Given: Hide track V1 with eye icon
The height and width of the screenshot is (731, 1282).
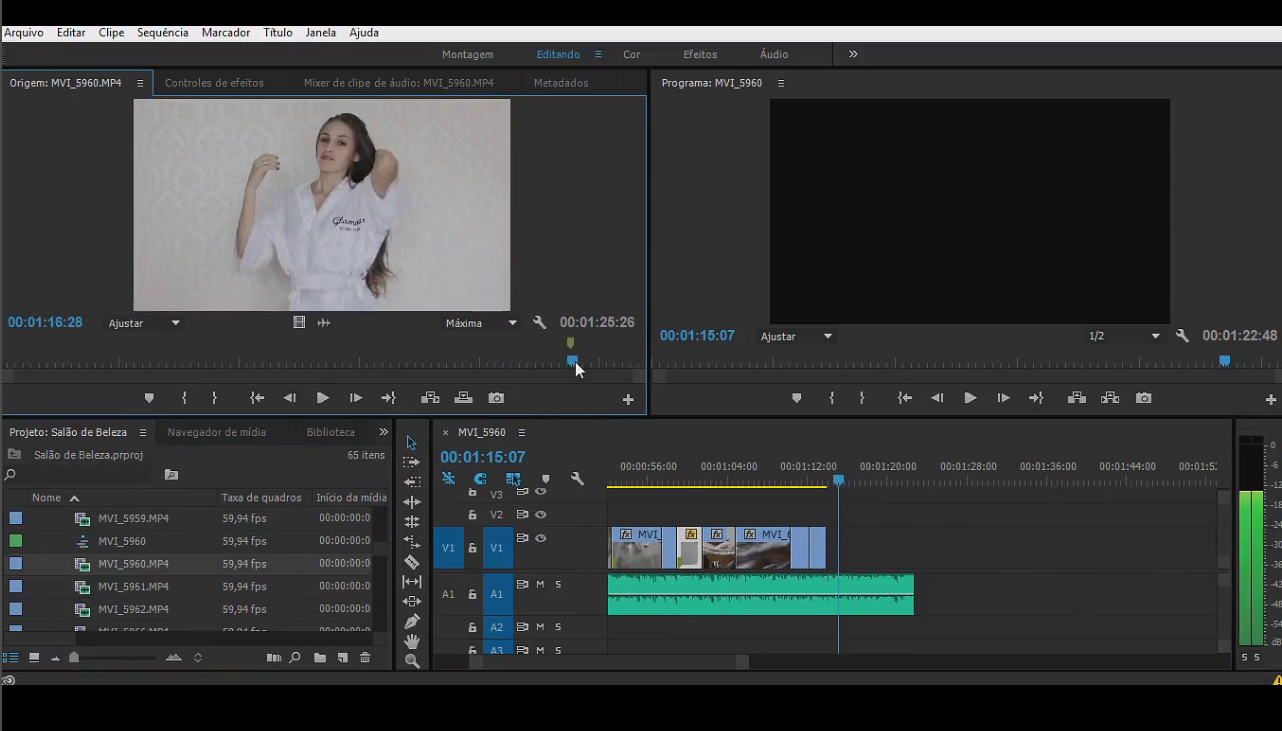Looking at the screenshot, I should [541, 538].
